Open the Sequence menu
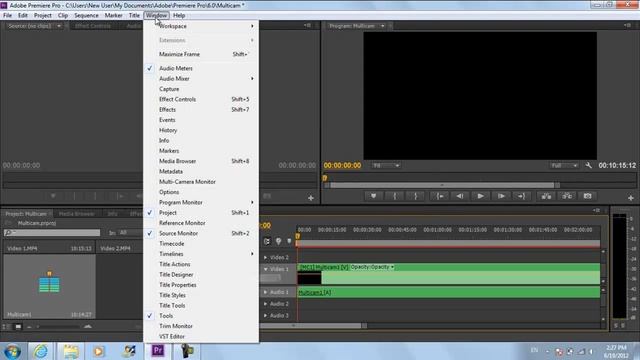Image resolution: width=640 pixels, height=360 pixels. [86, 16]
